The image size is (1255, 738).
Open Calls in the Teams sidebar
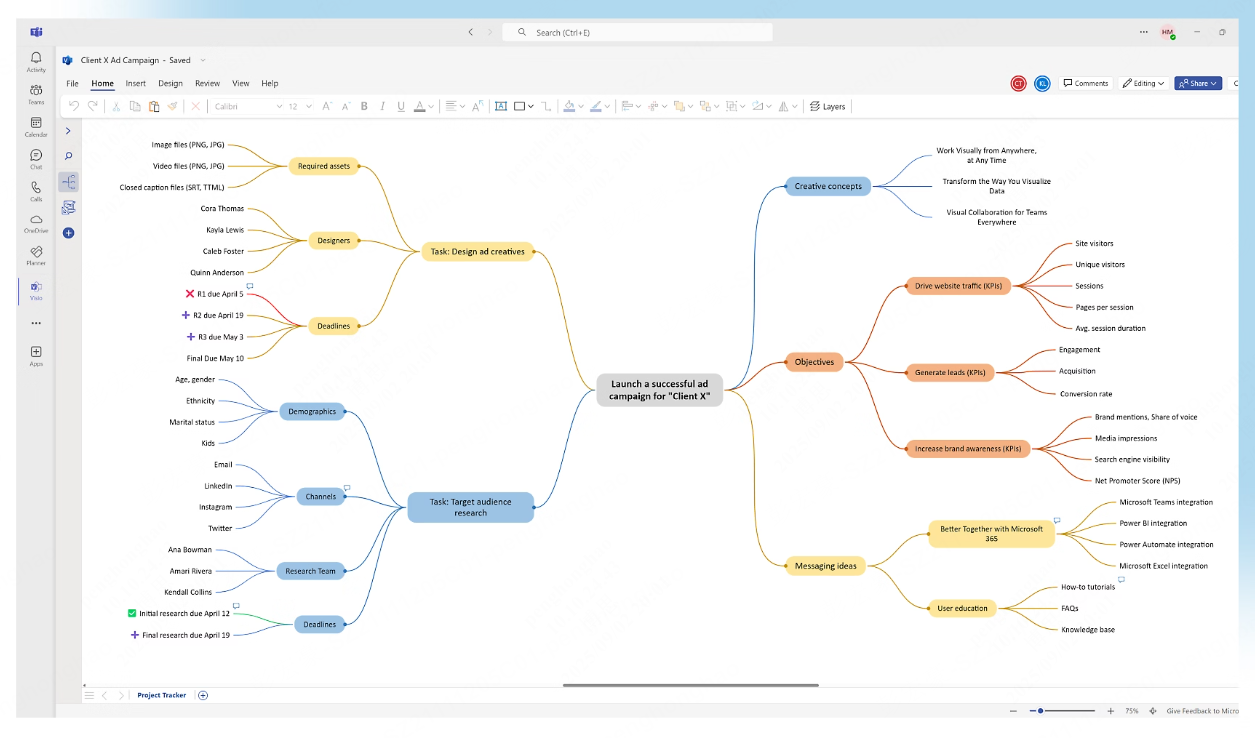[36, 191]
